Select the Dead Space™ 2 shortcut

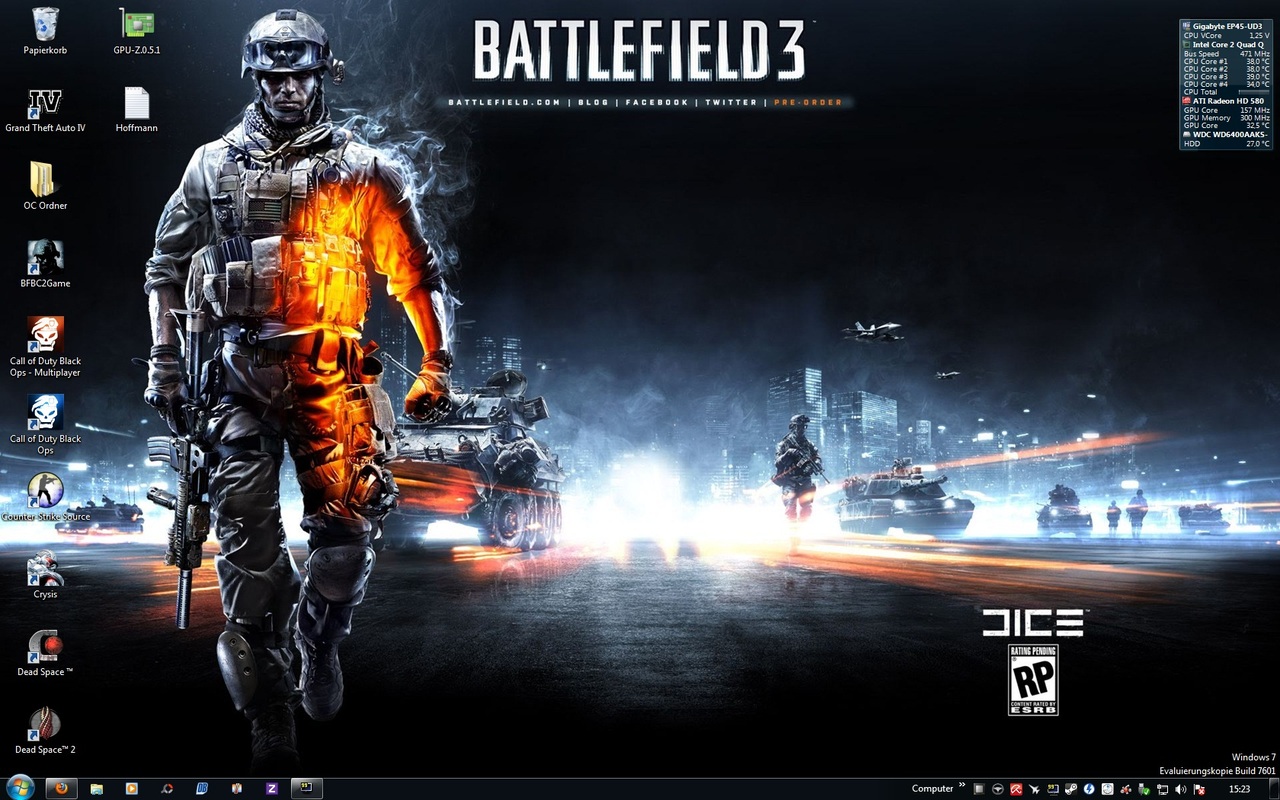pyautogui.click(x=45, y=731)
